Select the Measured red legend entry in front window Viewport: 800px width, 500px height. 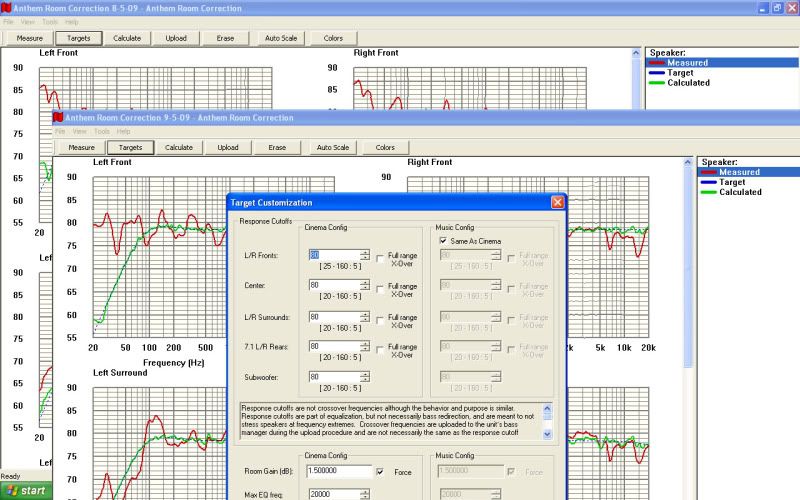click(x=740, y=172)
